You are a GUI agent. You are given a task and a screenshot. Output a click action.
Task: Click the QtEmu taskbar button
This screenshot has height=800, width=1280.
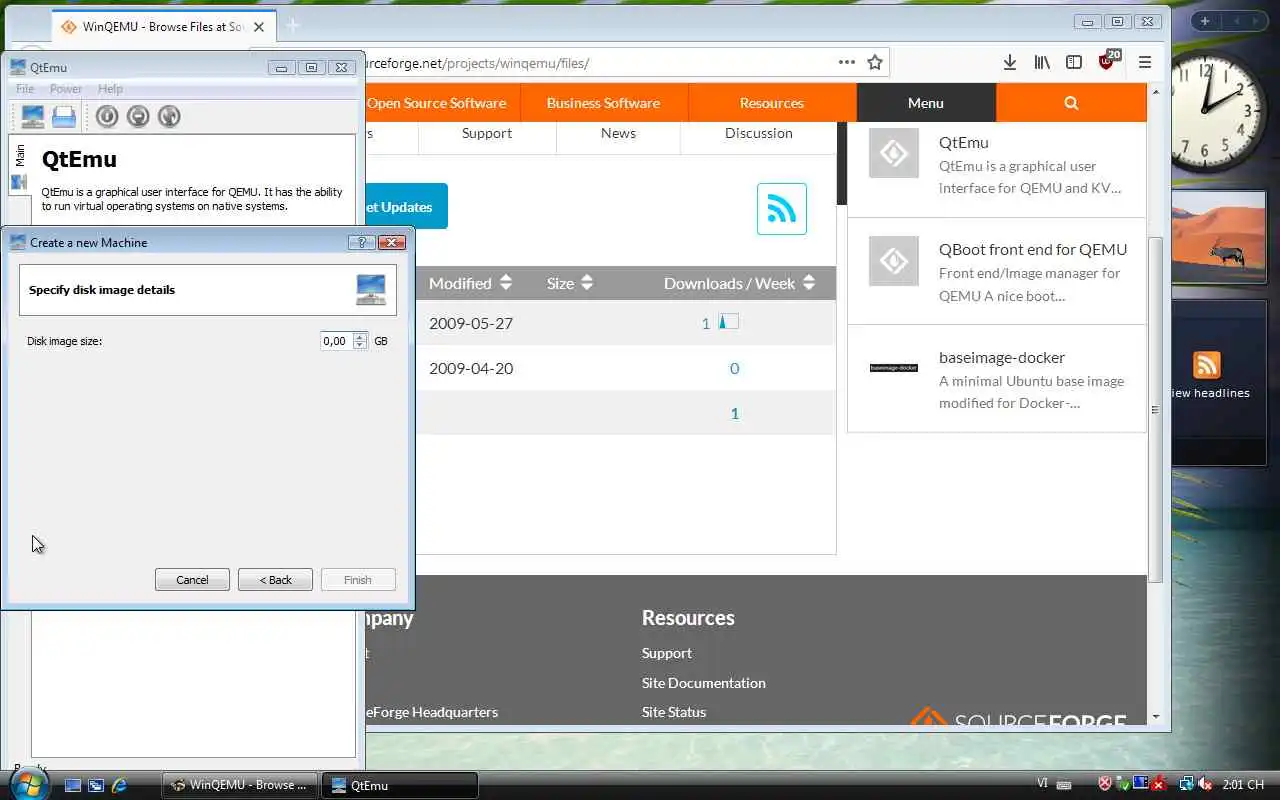point(400,785)
